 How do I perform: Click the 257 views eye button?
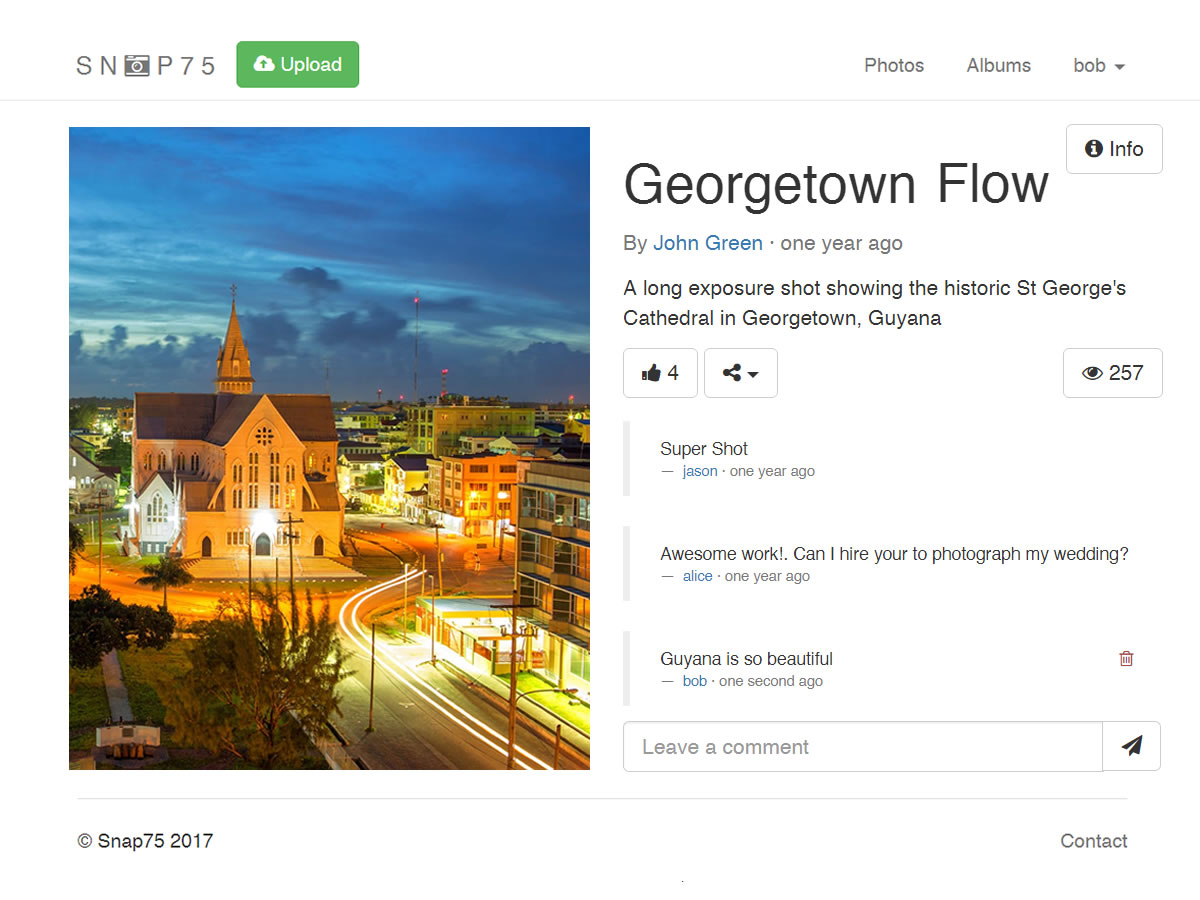1113,373
